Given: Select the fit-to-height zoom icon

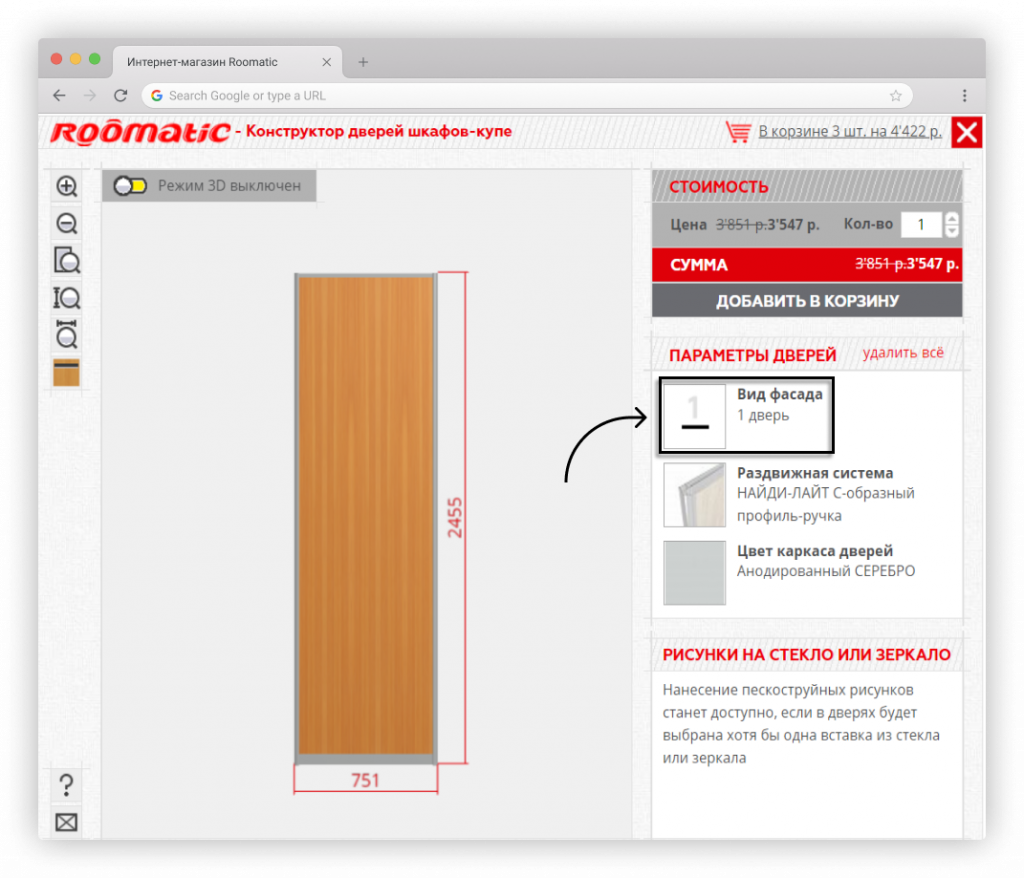Looking at the screenshot, I should click(x=67, y=297).
